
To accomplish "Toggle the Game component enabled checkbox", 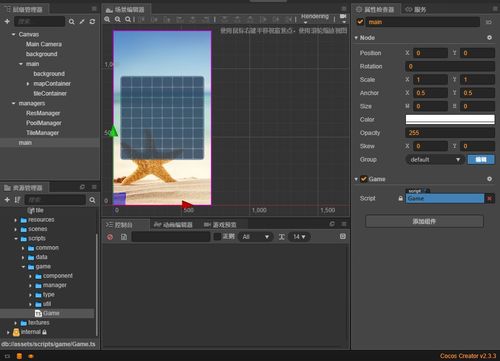I will point(364,179).
